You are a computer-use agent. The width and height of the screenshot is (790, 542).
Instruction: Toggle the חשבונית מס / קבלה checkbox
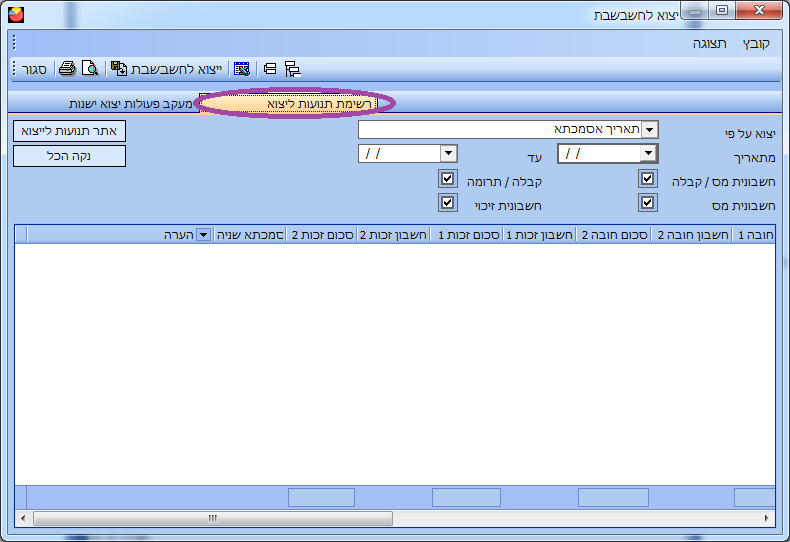click(648, 180)
